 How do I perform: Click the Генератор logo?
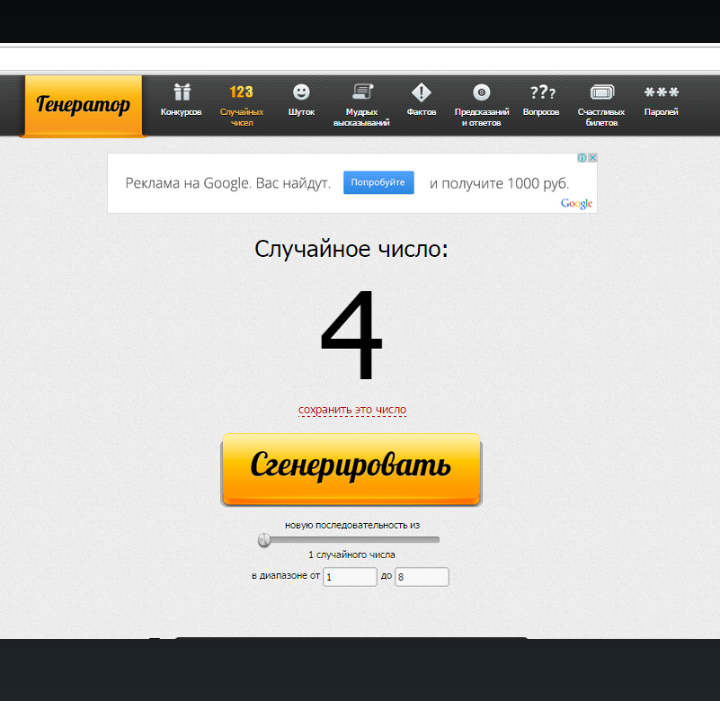point(83,105)
